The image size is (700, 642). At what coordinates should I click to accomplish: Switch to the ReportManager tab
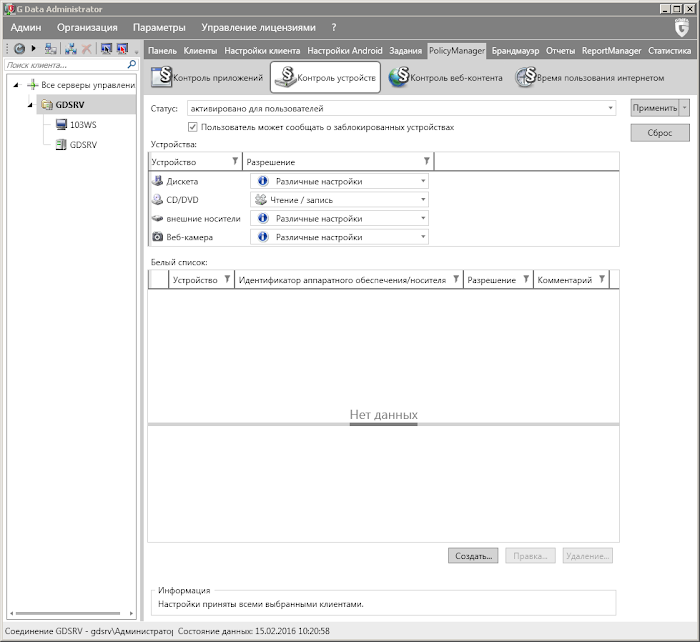click(x=611, y=50)
